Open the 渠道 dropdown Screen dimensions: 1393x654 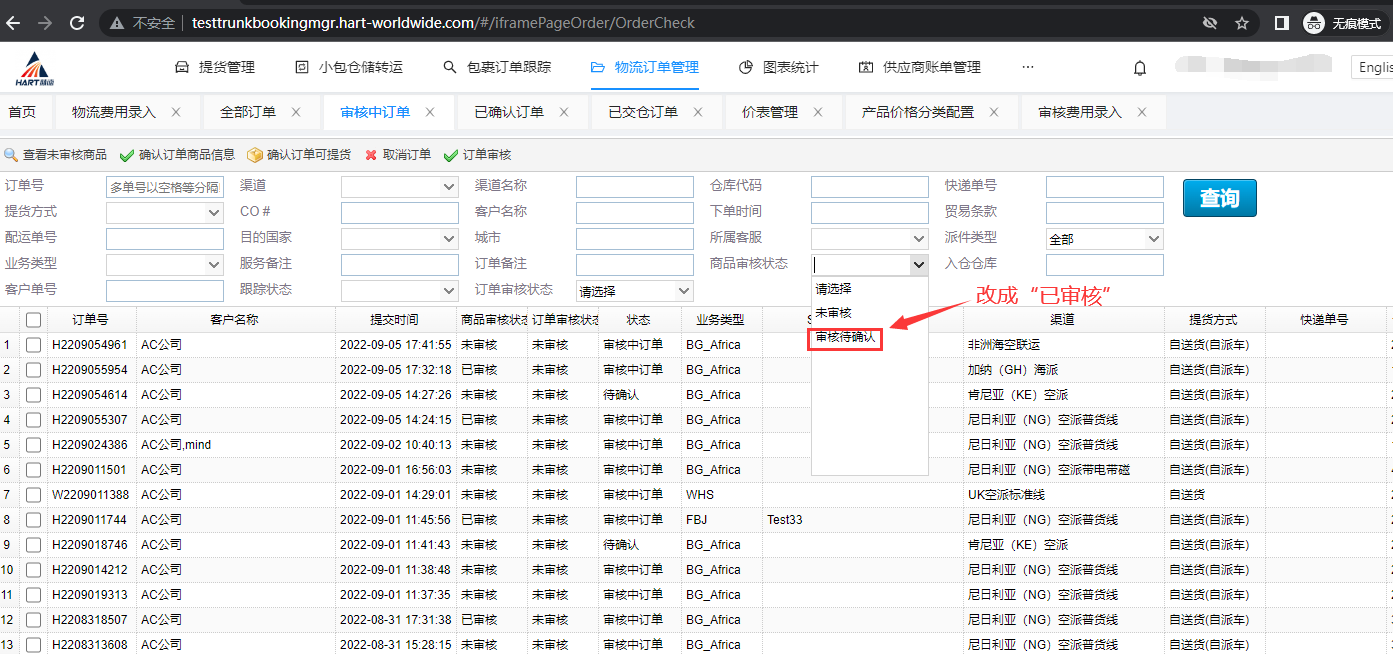click(399, 187)
